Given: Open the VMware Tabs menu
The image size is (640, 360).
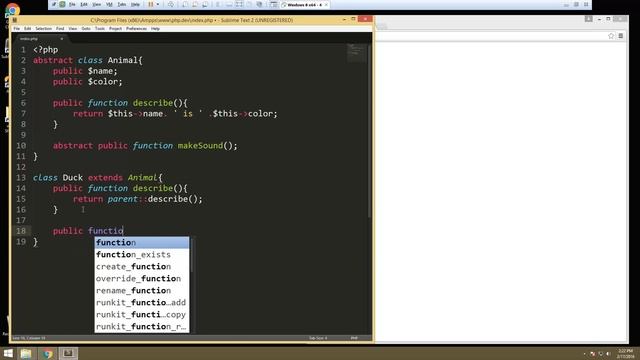Looking at the screenshot, I should (122, 4).
